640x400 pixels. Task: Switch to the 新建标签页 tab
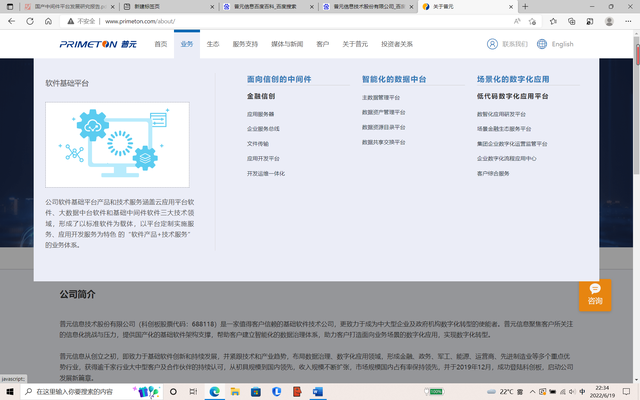pyautogui.click(x=169, y=7)
